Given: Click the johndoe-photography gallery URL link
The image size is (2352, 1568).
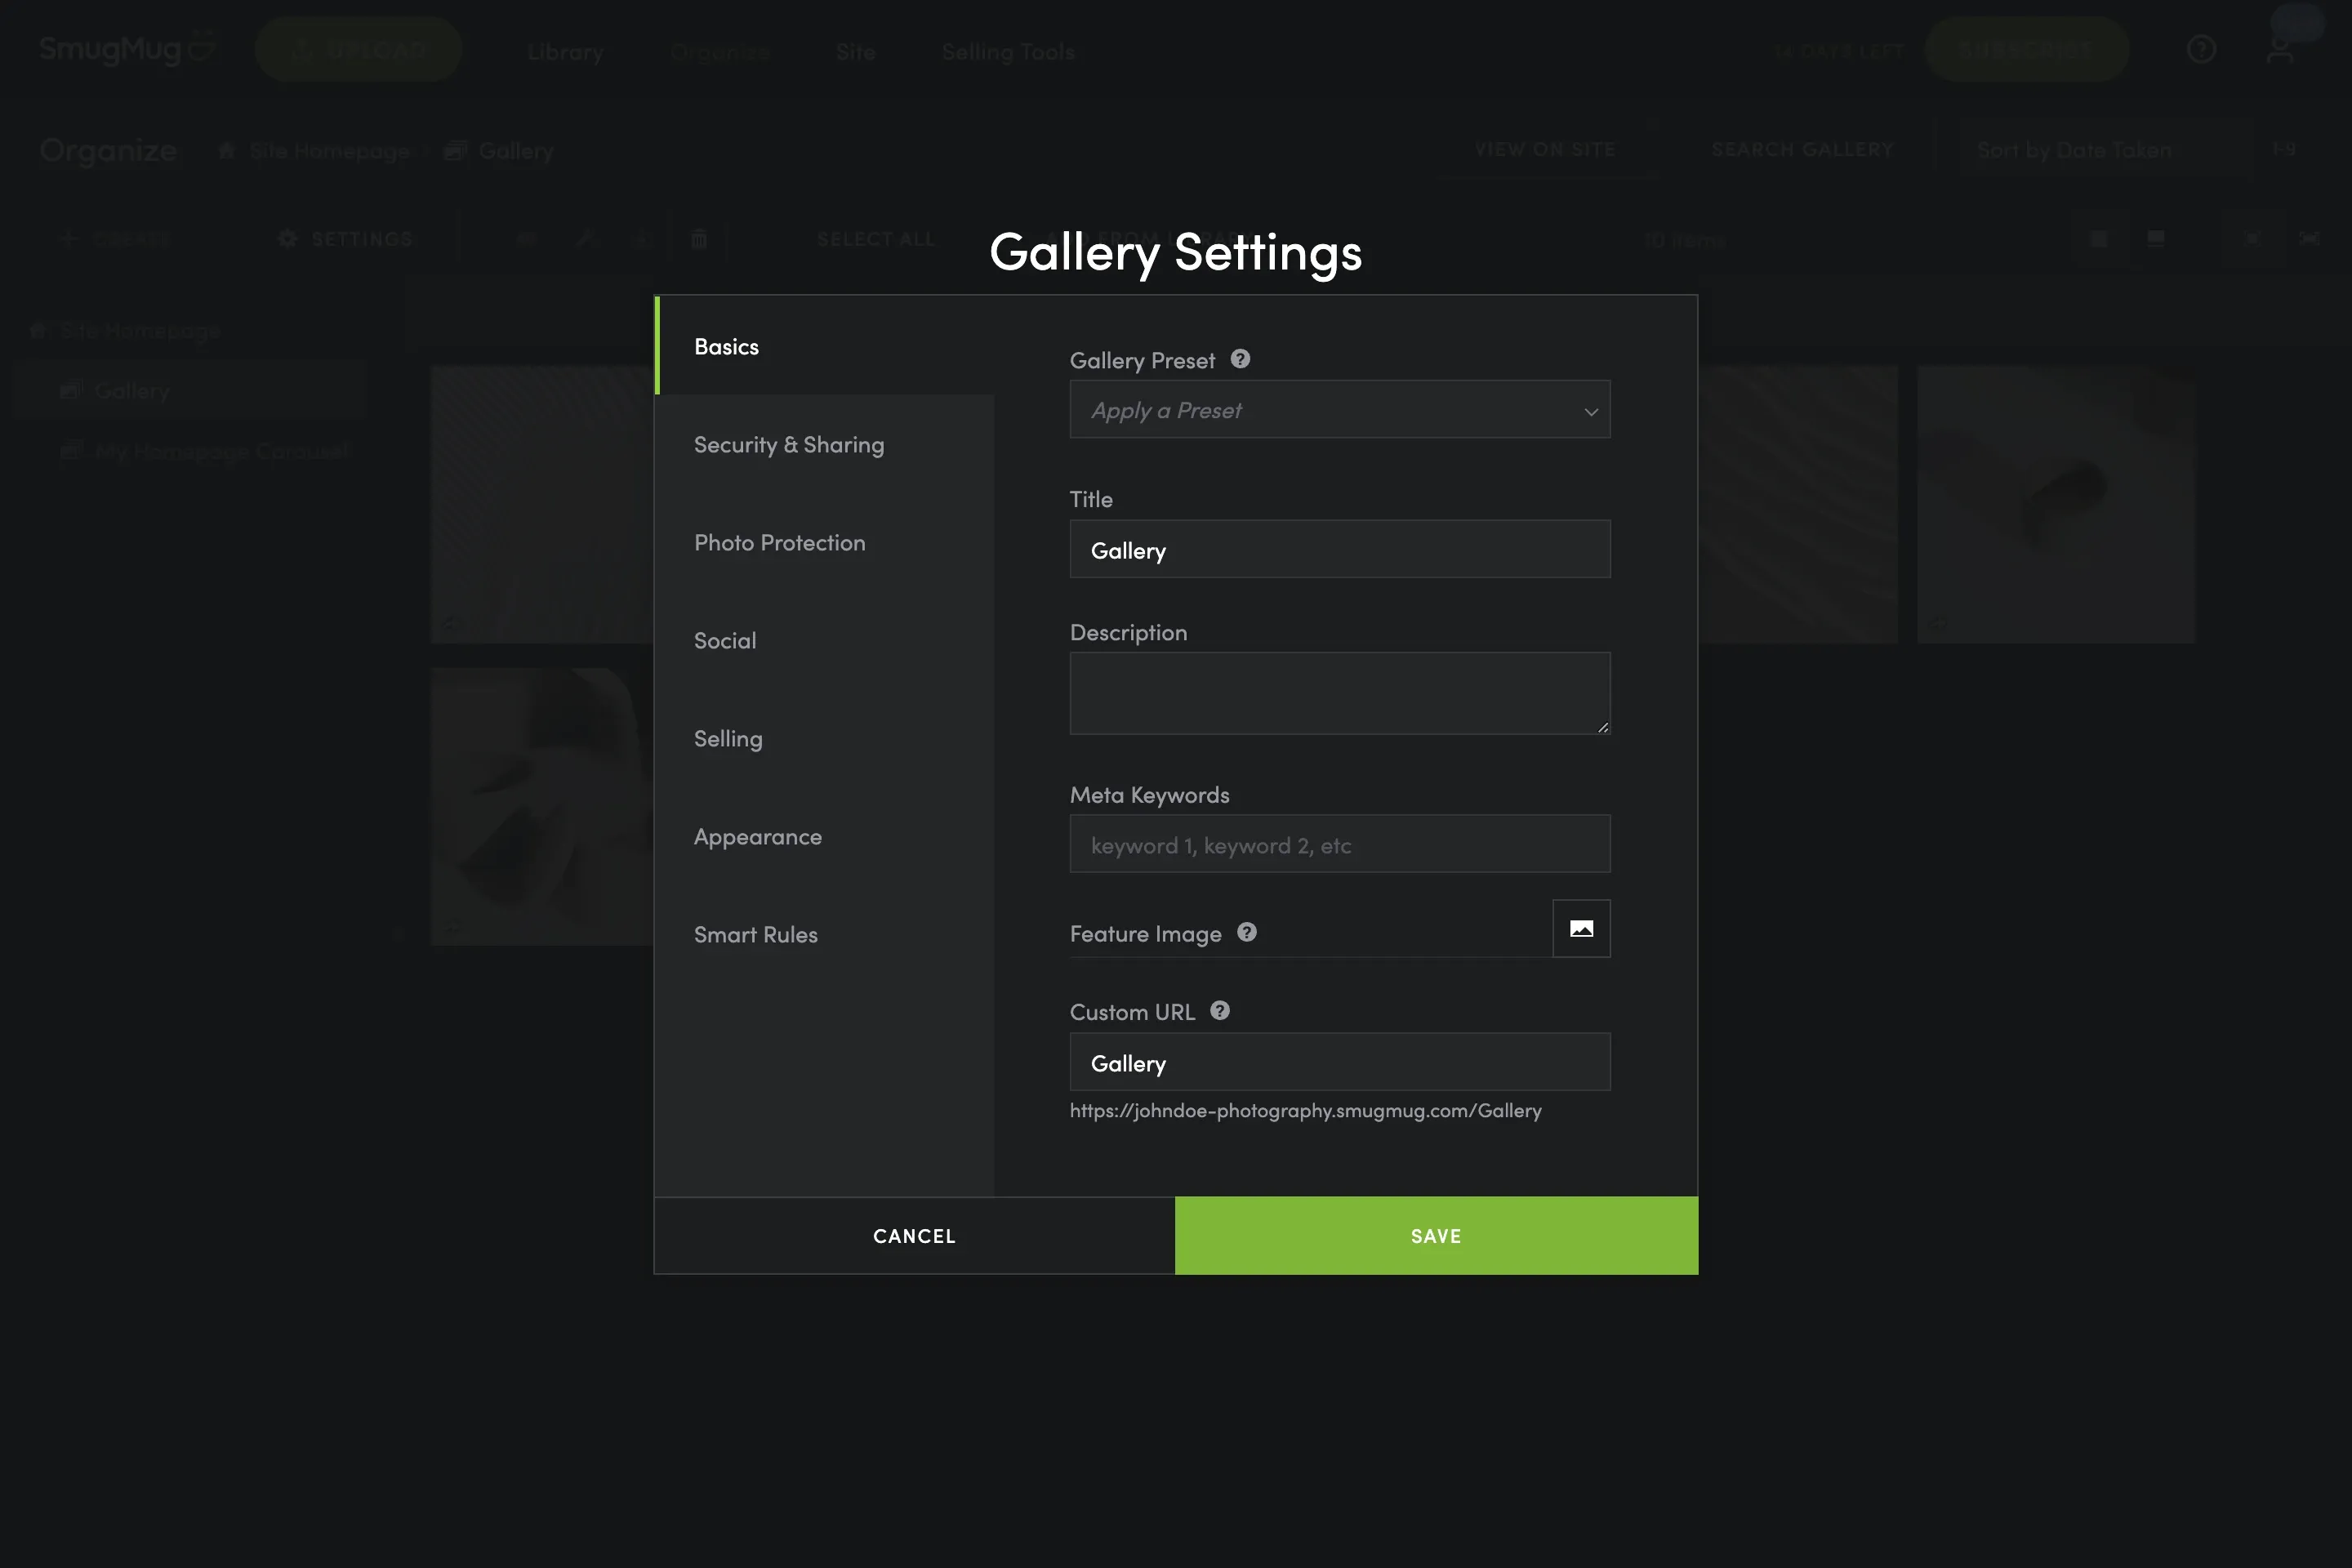Looking at the screenshot, I should pos(1305,1110).
